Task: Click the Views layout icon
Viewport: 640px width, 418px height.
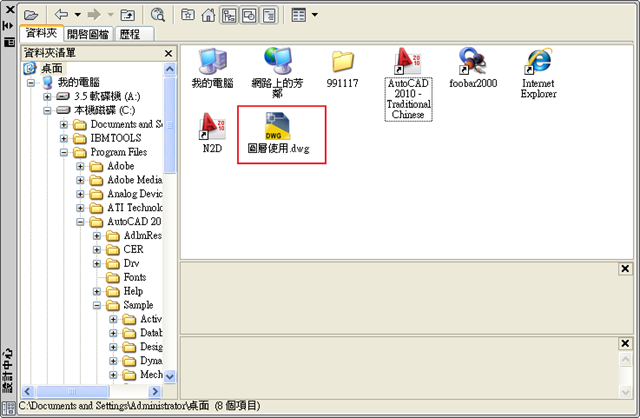Action: point(299,15)
